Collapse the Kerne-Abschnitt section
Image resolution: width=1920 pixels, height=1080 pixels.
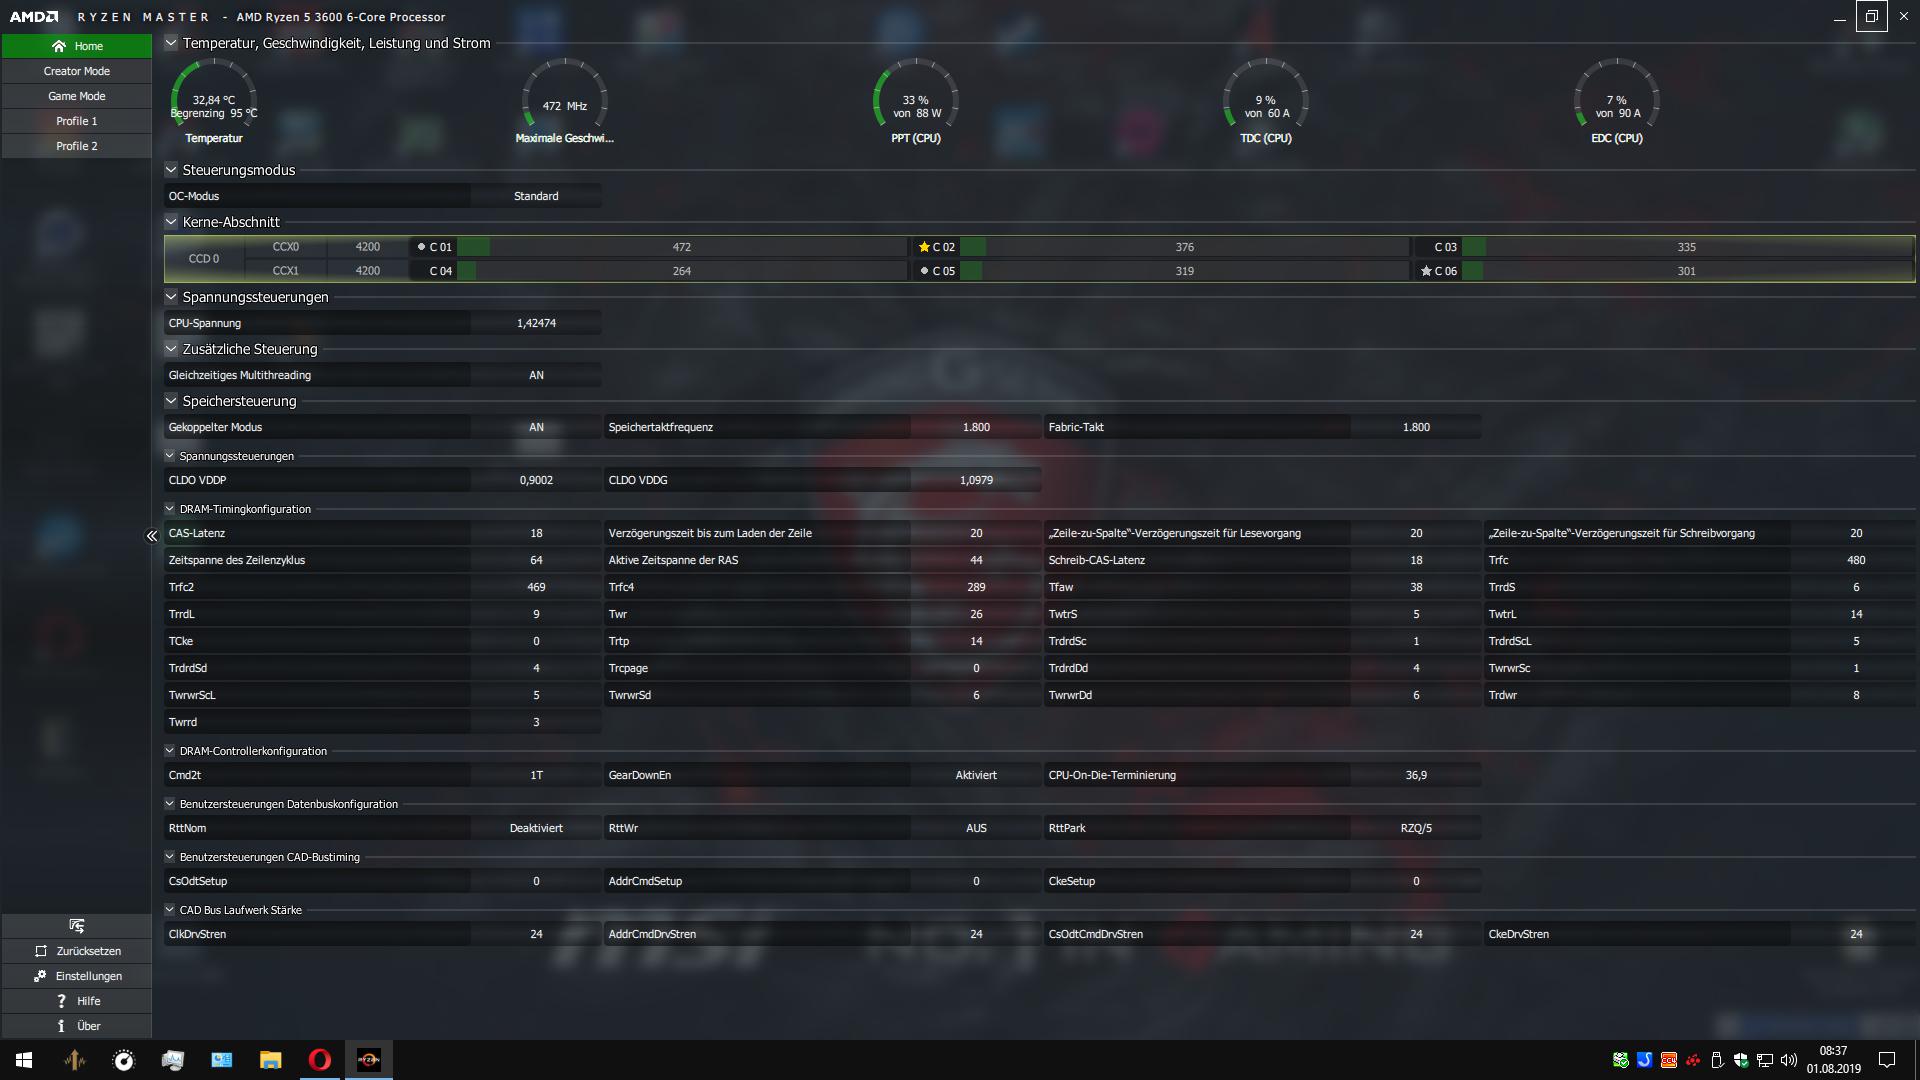click(x=171, y=222)
